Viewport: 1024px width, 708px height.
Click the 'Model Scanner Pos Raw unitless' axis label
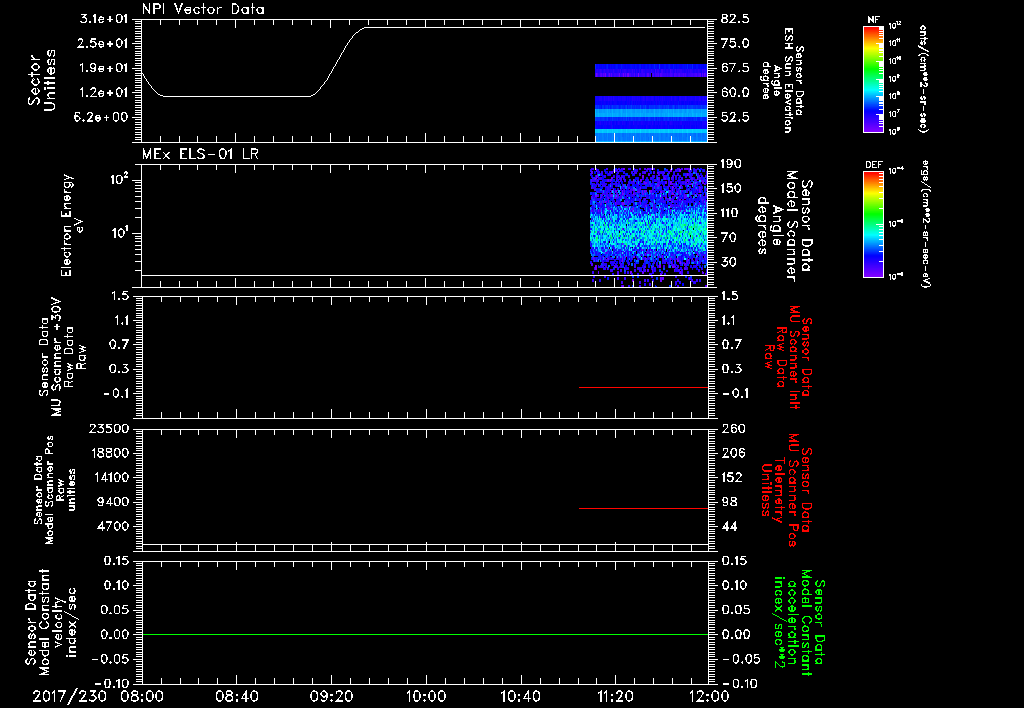click(55, 490)
